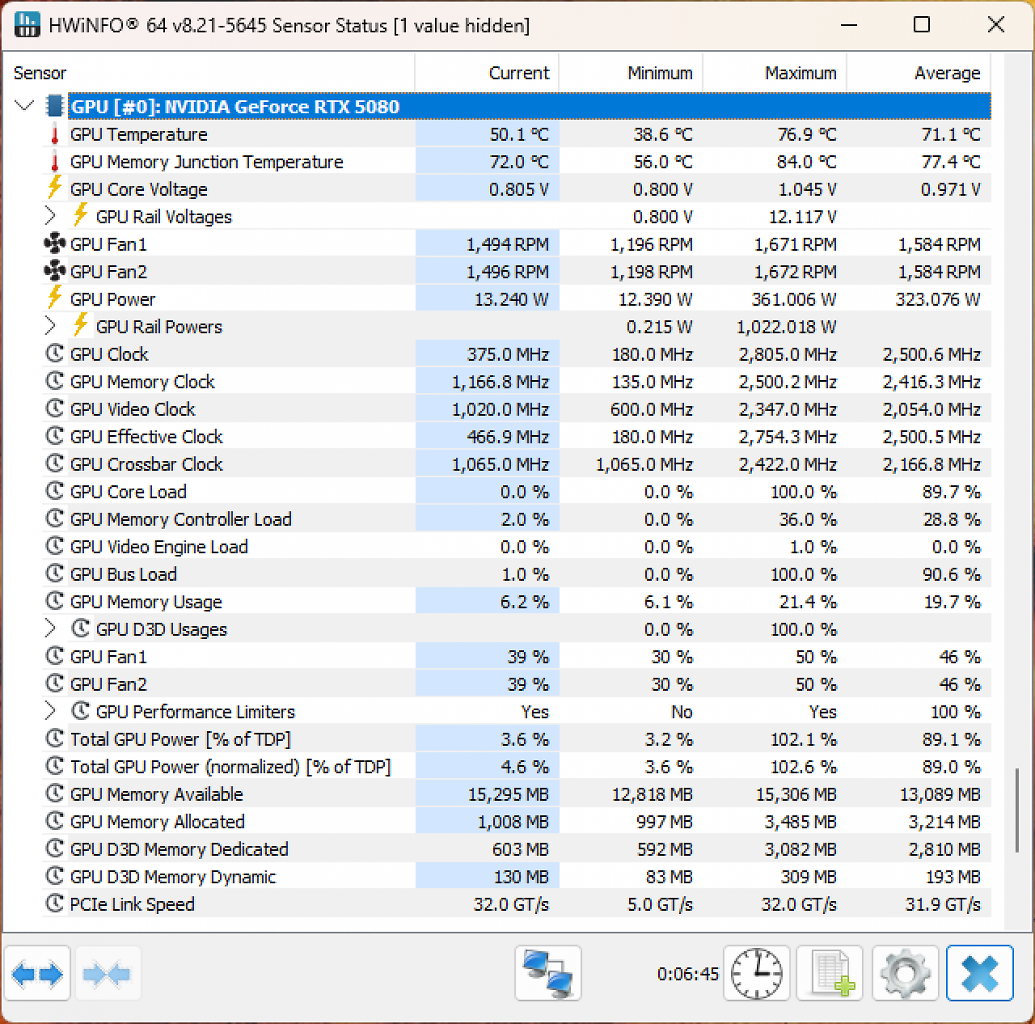Open sensor settings with the gear icon
The height and width of the screenshot is (1024, 1035).
point(905,973)
